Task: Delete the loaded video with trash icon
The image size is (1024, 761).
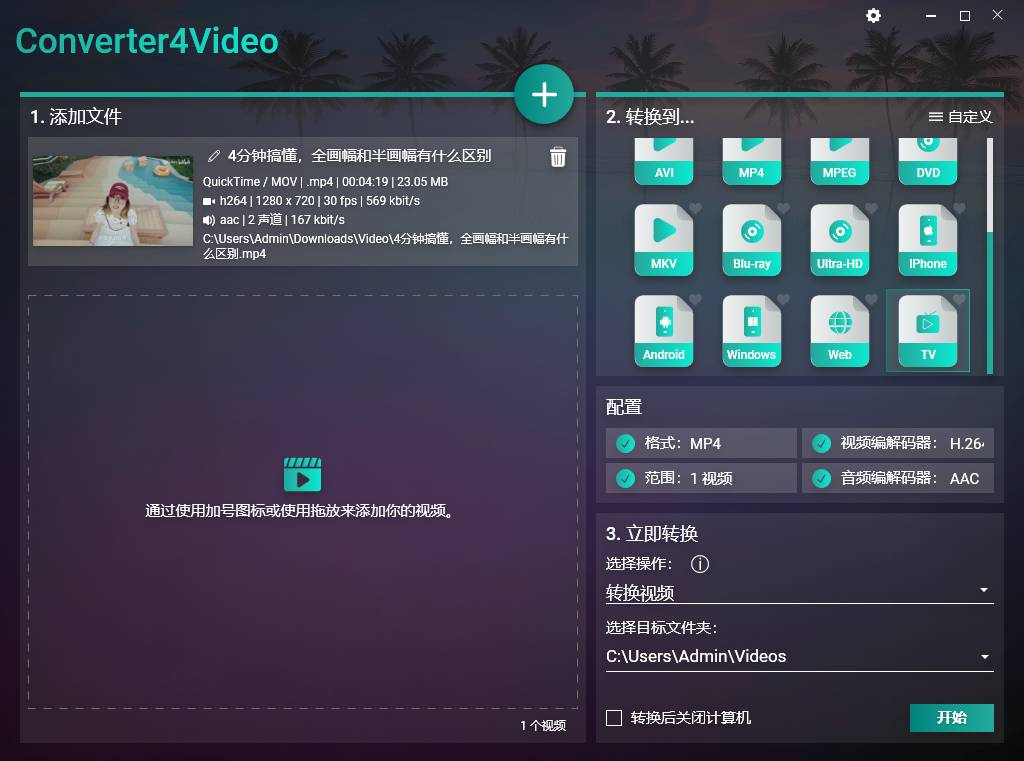Action: tap(558, 157)
